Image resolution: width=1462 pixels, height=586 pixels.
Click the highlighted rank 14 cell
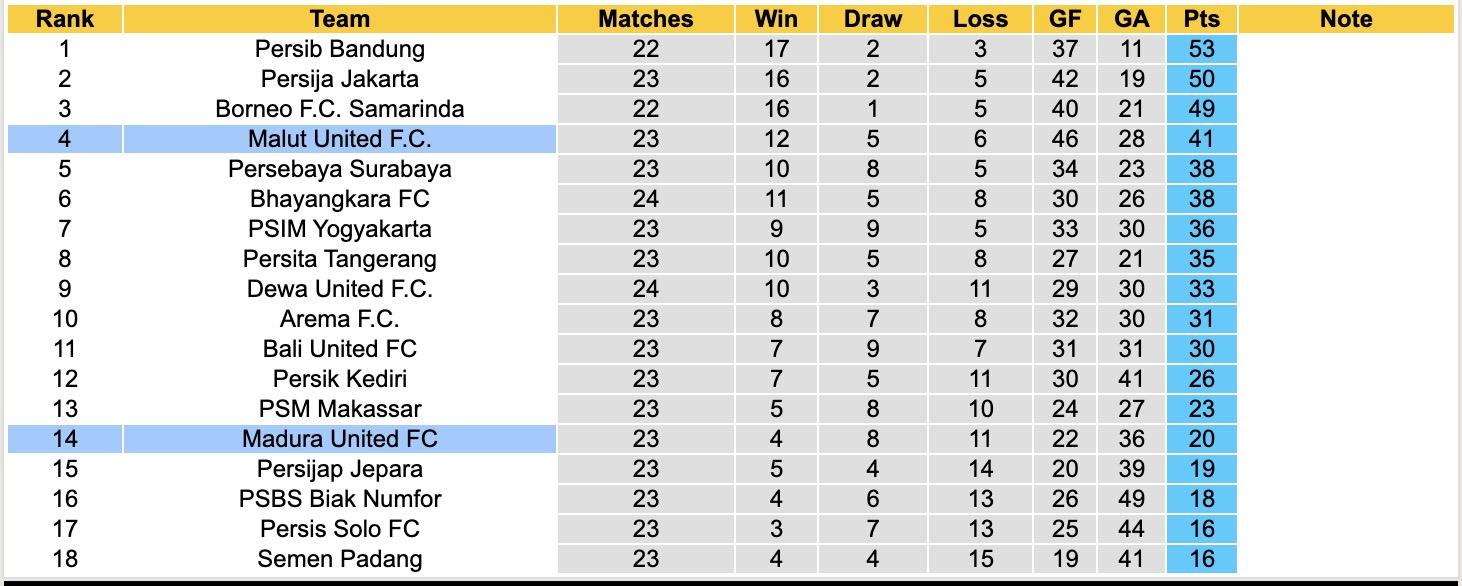pos(64,439)
